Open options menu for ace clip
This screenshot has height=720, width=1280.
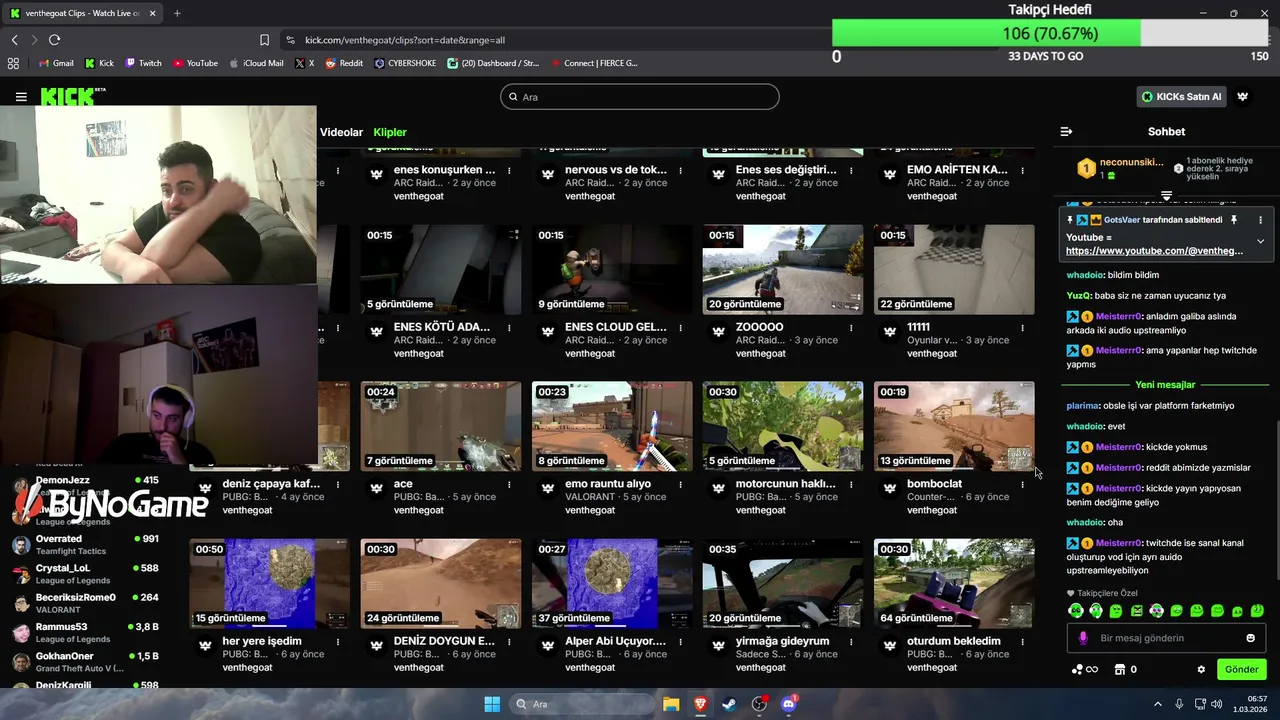tap(509, 484)
